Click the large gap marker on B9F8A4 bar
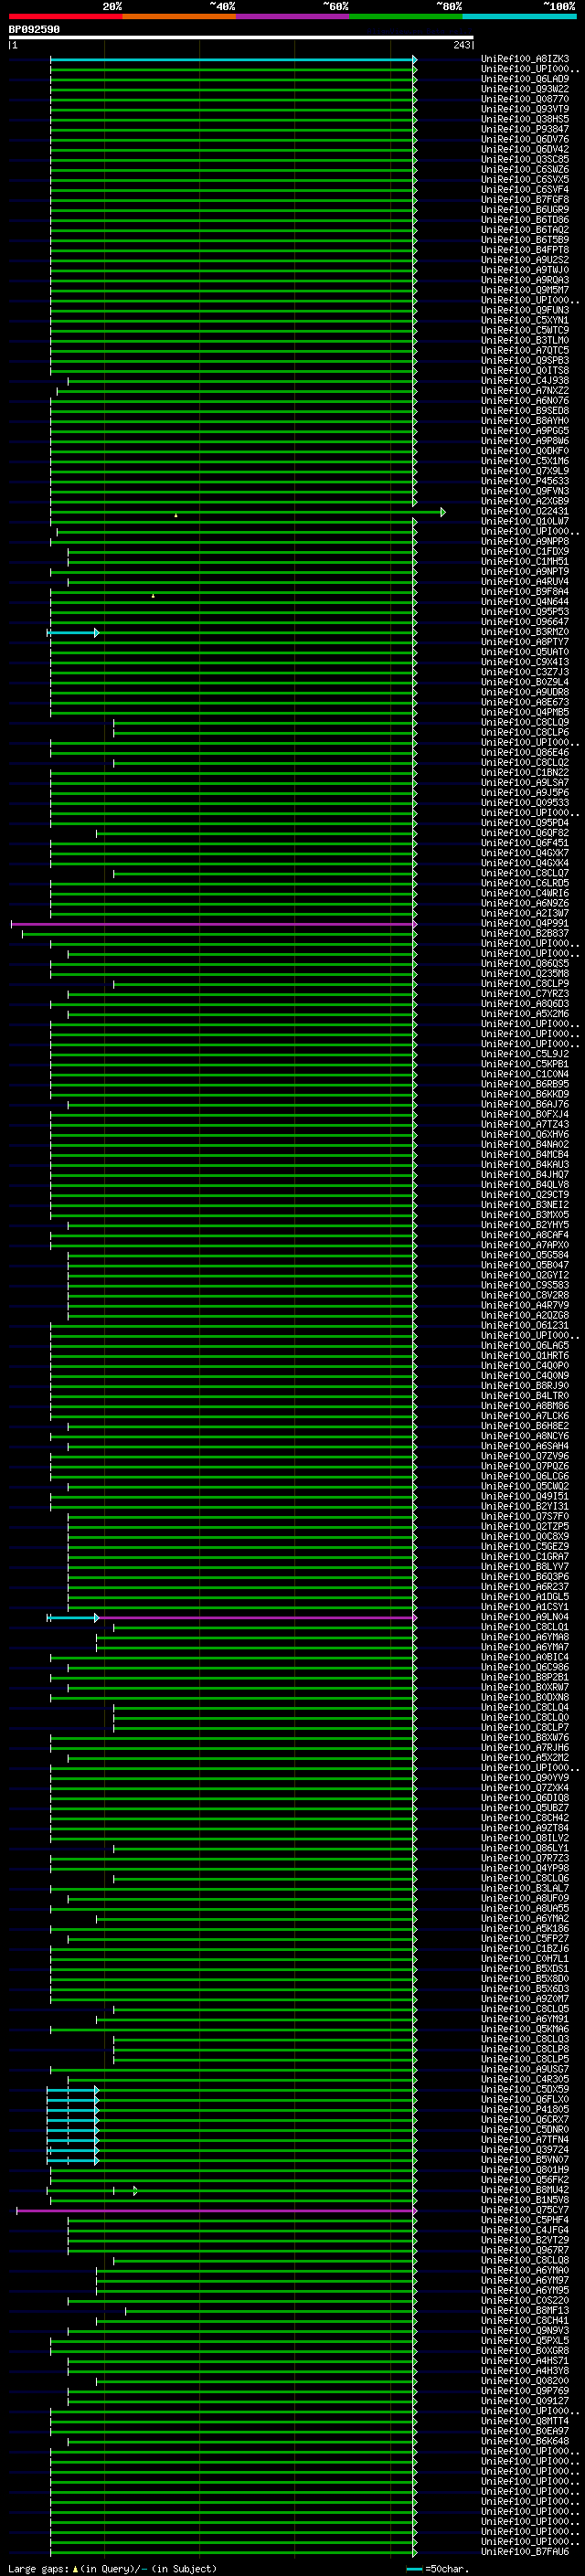This screenshot has width=585, height=2576. tap(153, 595)
